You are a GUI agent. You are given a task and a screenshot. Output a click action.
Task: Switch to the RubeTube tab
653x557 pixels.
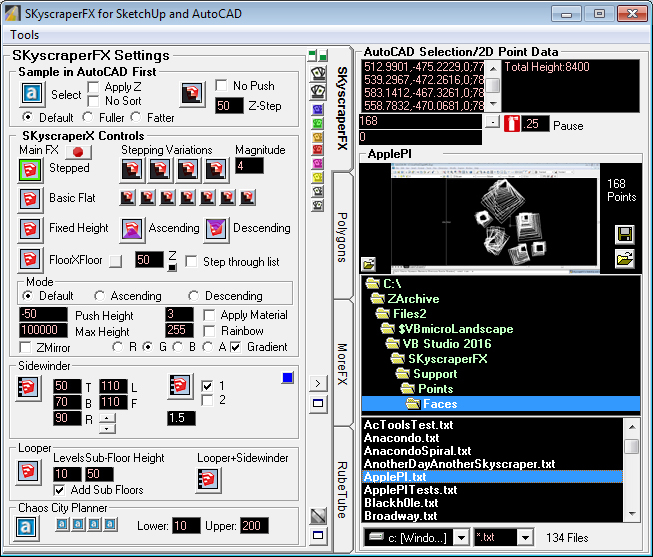pos(342,490)
